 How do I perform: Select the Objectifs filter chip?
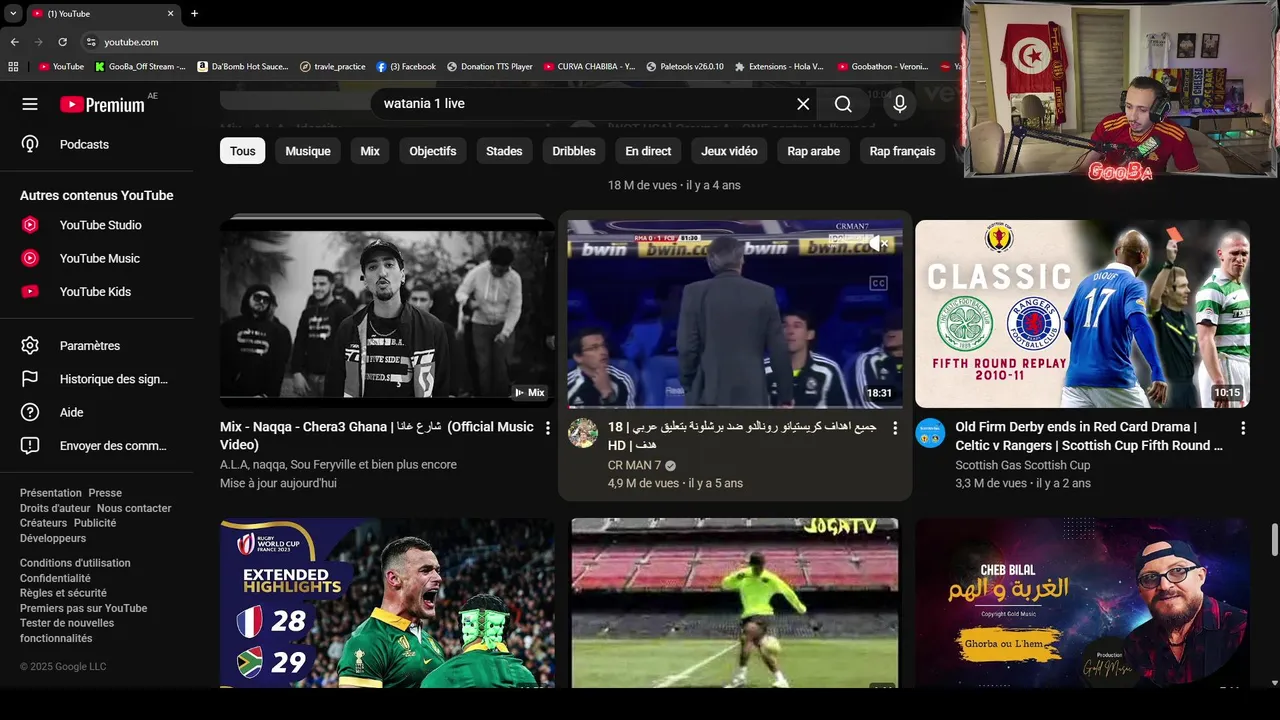[x=433, y=151]
